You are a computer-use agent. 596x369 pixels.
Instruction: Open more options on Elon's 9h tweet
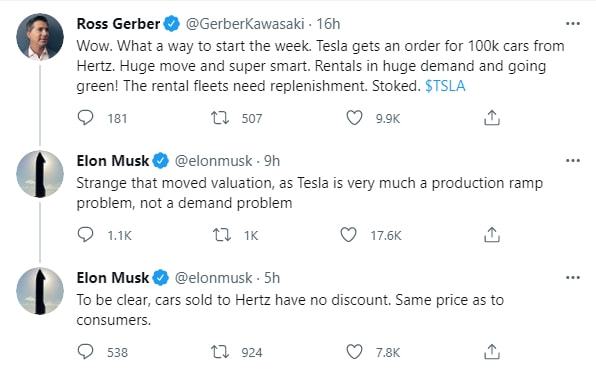pos(573,160)
